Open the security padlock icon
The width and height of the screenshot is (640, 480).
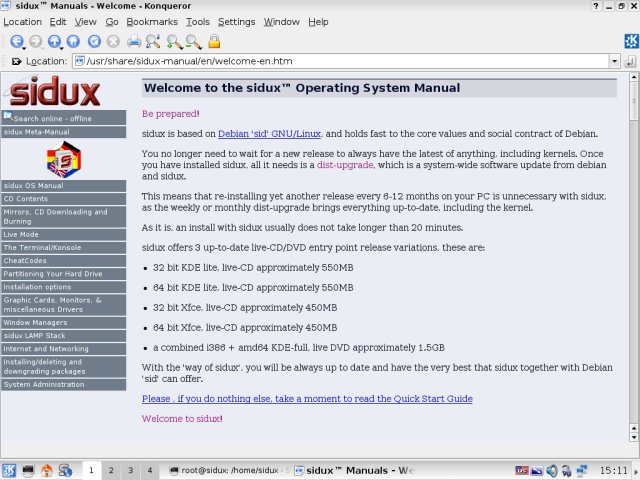(214, 42)
